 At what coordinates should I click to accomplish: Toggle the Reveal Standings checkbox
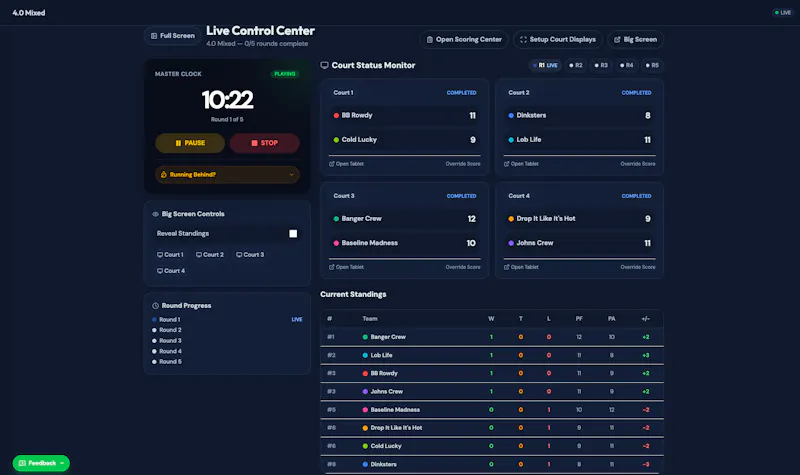click(293, 234)
